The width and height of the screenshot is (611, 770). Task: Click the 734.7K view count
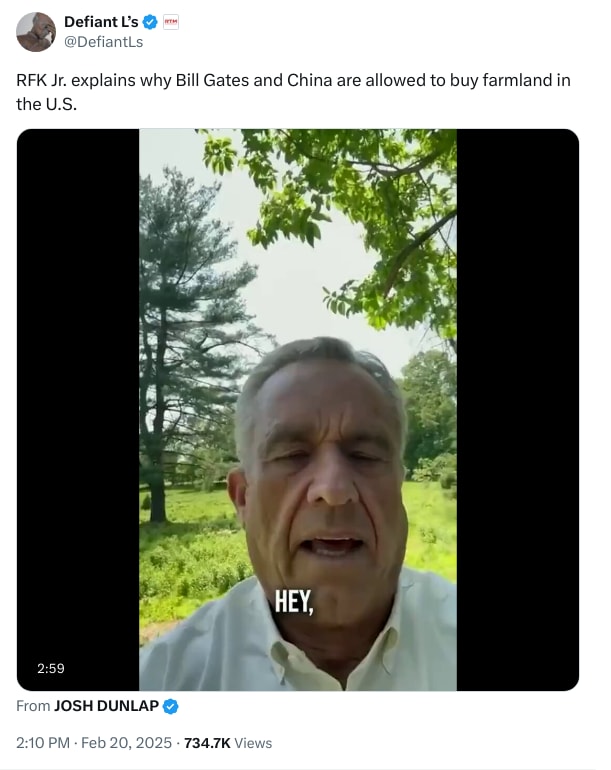207,743
